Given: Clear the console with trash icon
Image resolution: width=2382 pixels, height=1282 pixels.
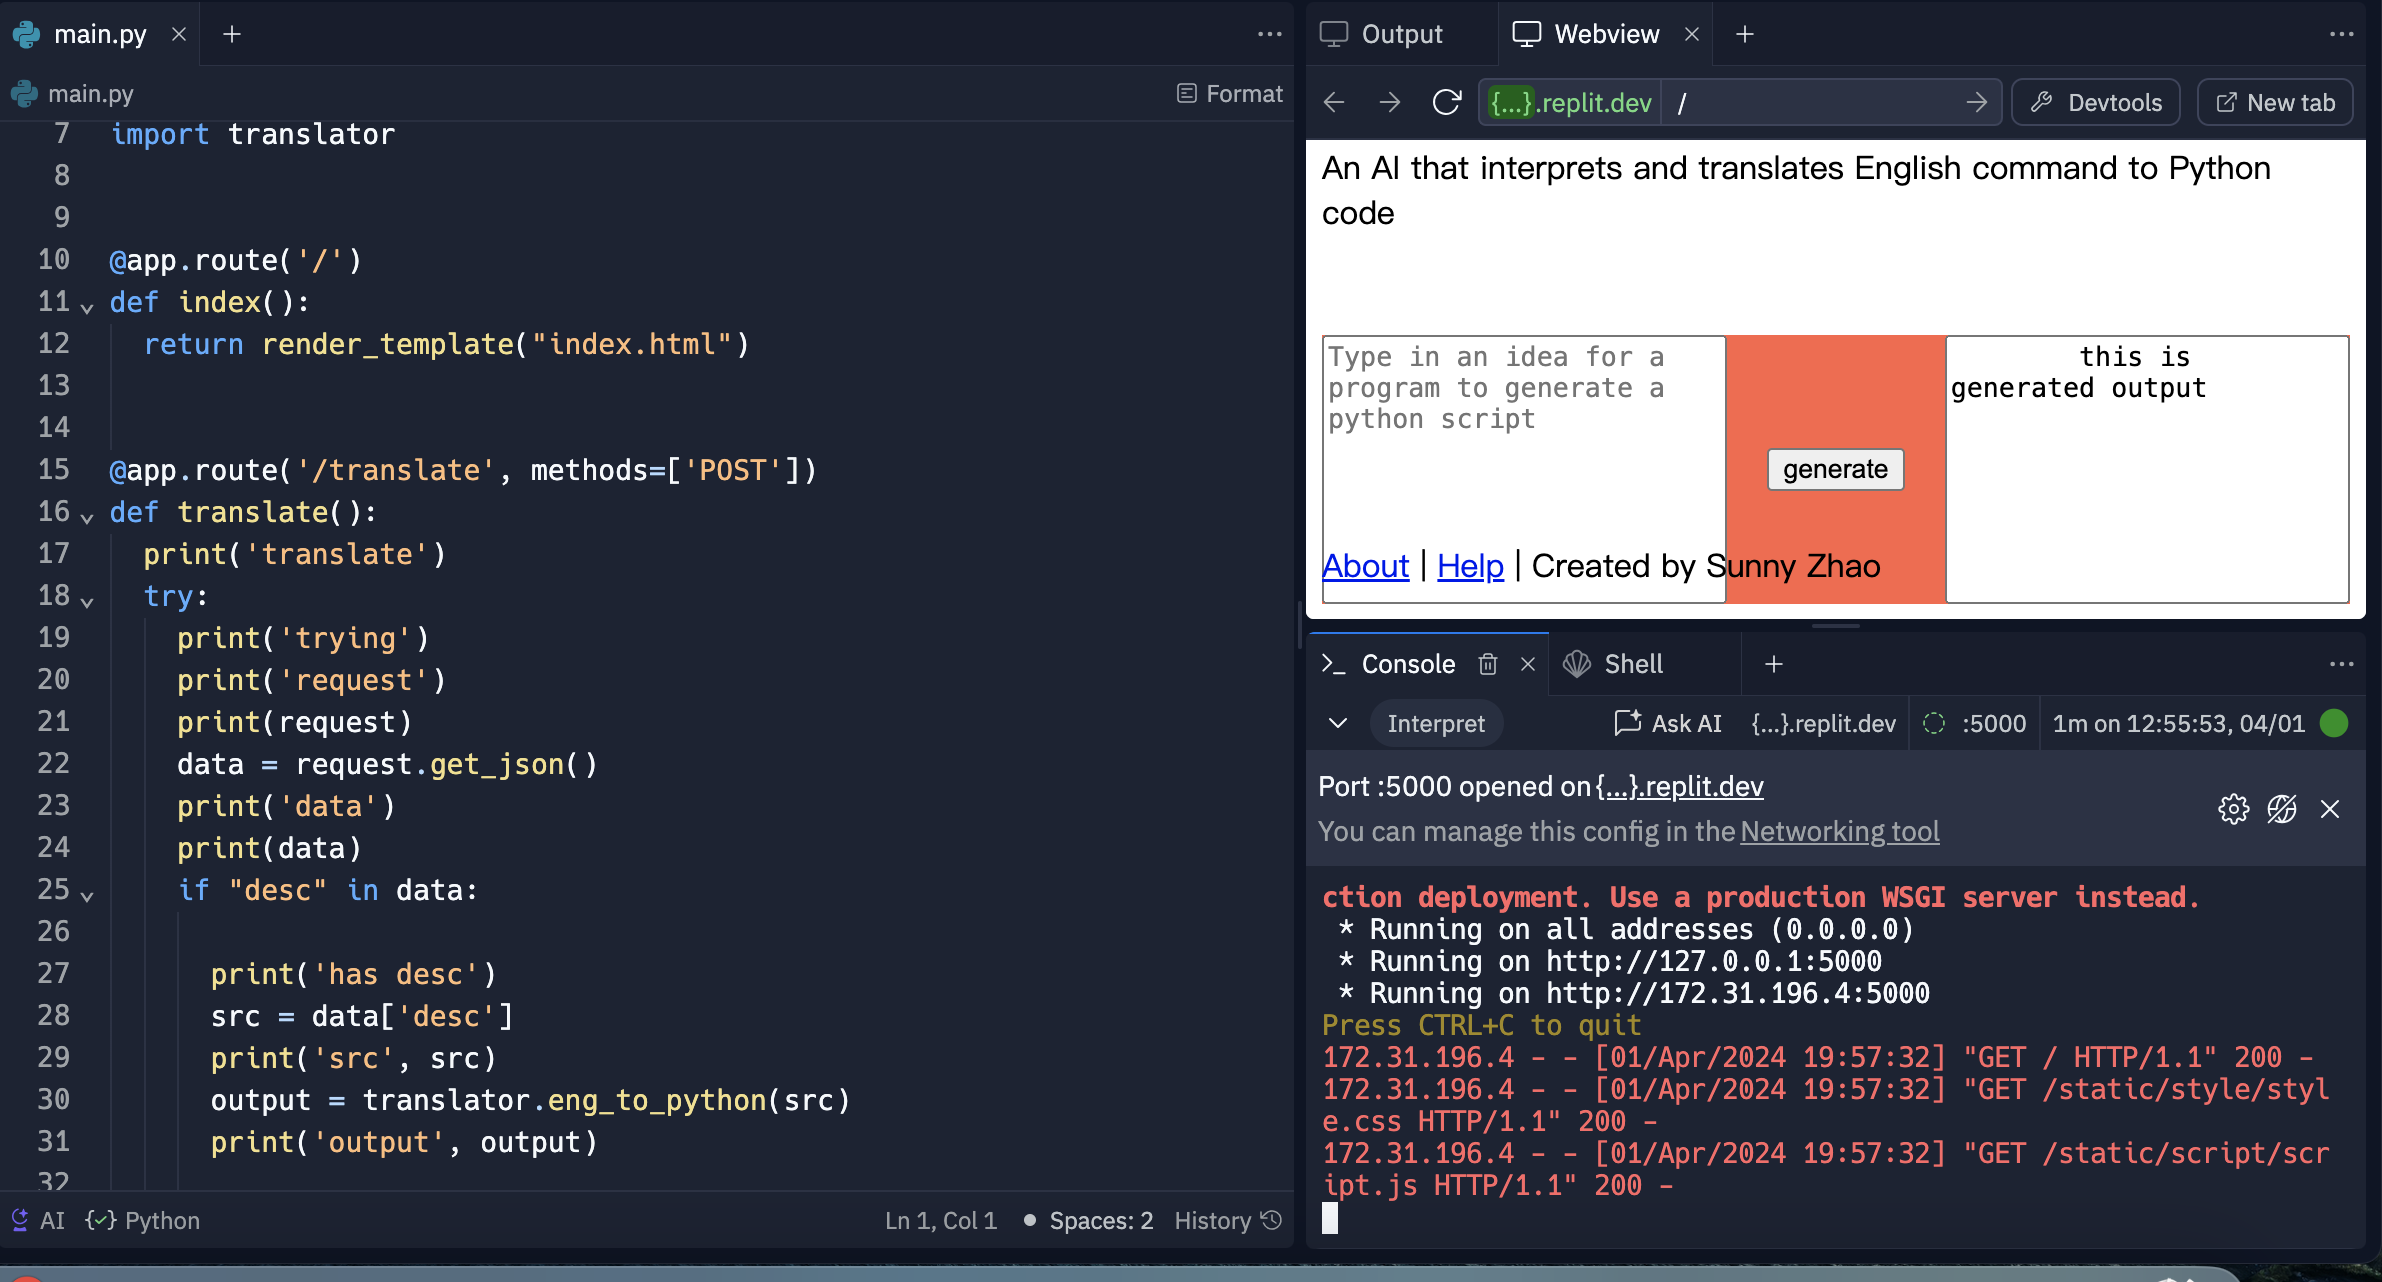Looking at the screenshot, I should coord(1488,664).
